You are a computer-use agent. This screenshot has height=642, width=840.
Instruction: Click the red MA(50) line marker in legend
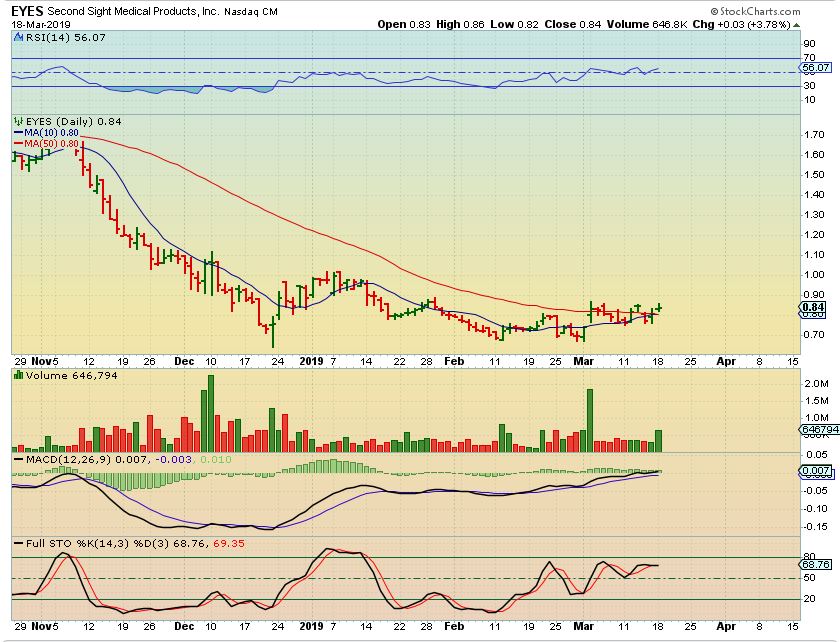click(x=18, y=144)
